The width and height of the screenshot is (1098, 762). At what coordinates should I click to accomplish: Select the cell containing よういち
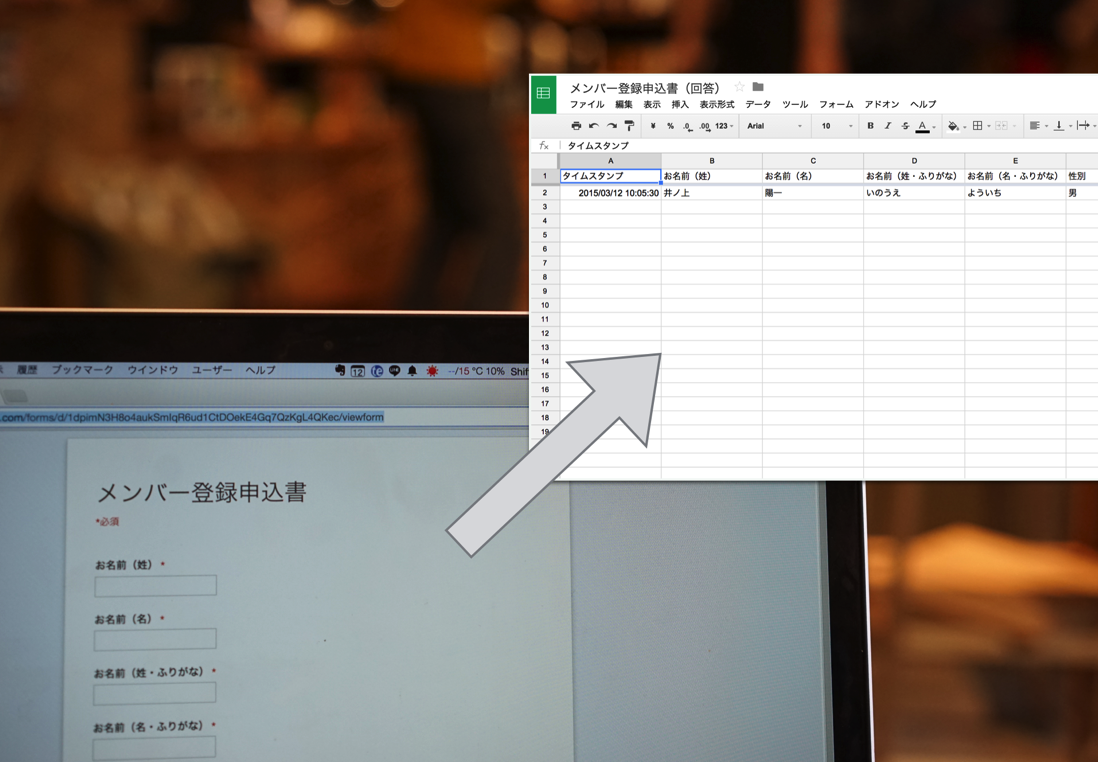[x=1015, y=193]
